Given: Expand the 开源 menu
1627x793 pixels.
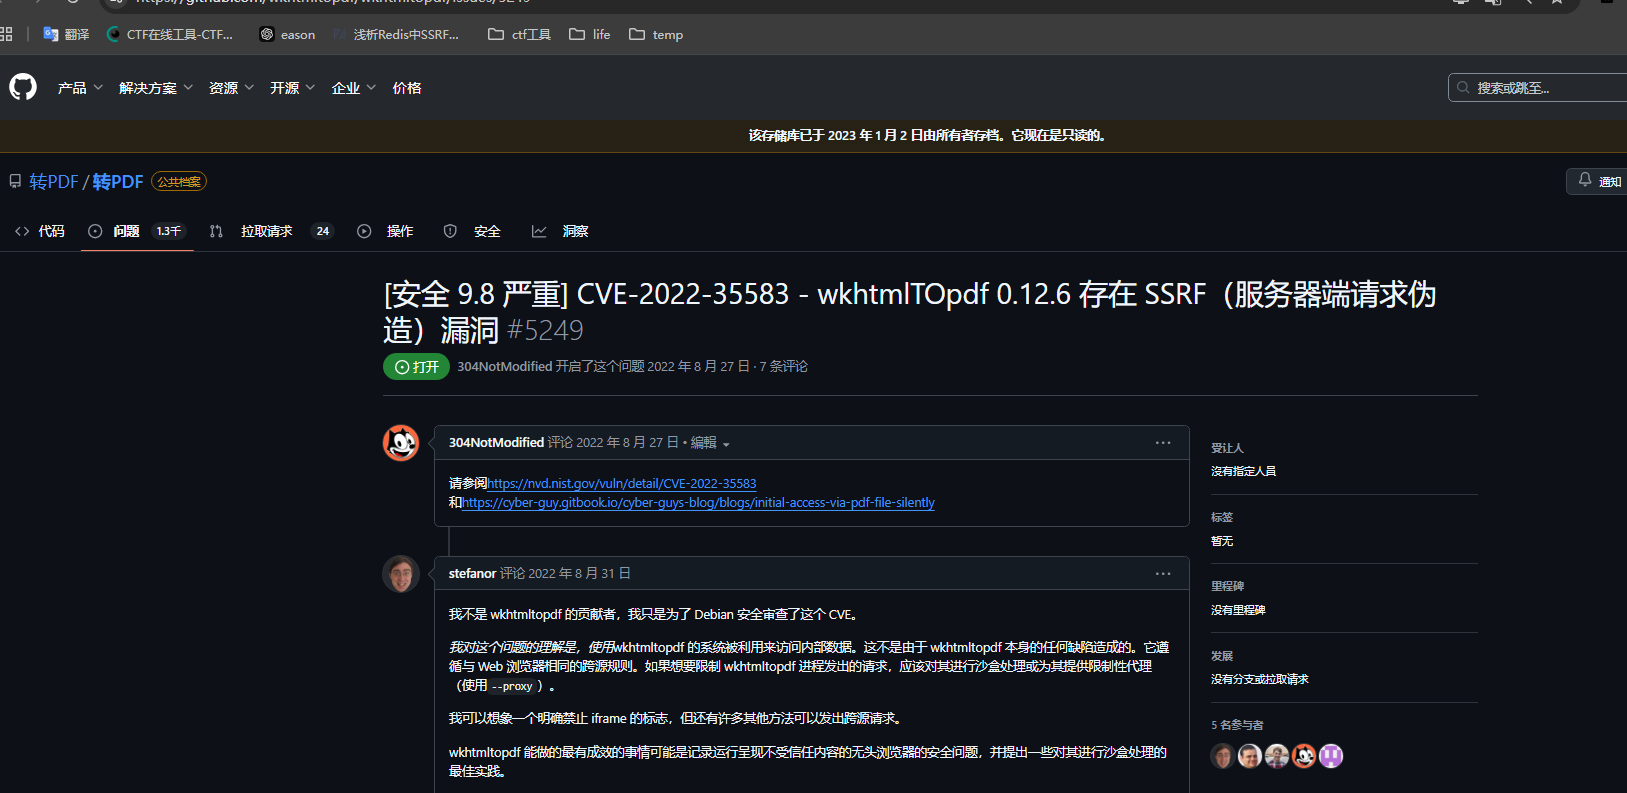Looking at the screenshot, I should 292,88.
